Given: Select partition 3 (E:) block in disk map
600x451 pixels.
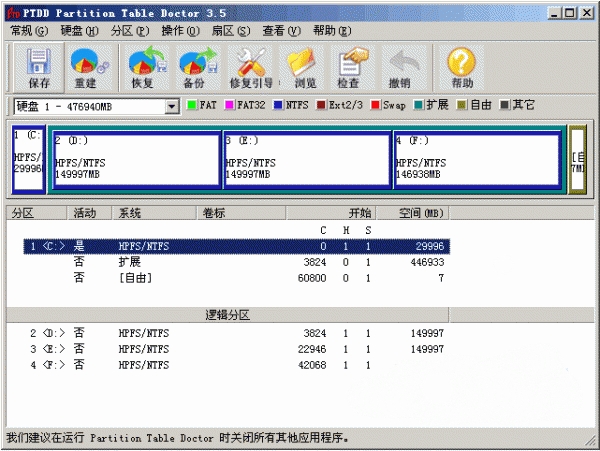Looking at the screenshot, I should [x=307, y=160].
